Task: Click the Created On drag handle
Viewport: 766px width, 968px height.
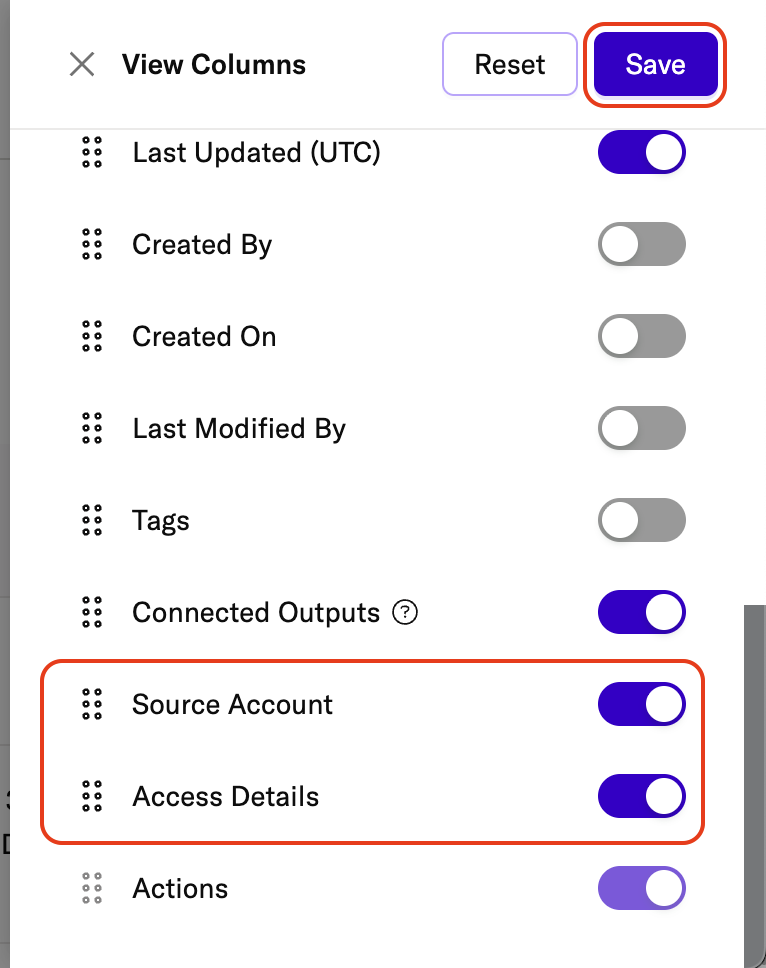Action: point(92,337)
